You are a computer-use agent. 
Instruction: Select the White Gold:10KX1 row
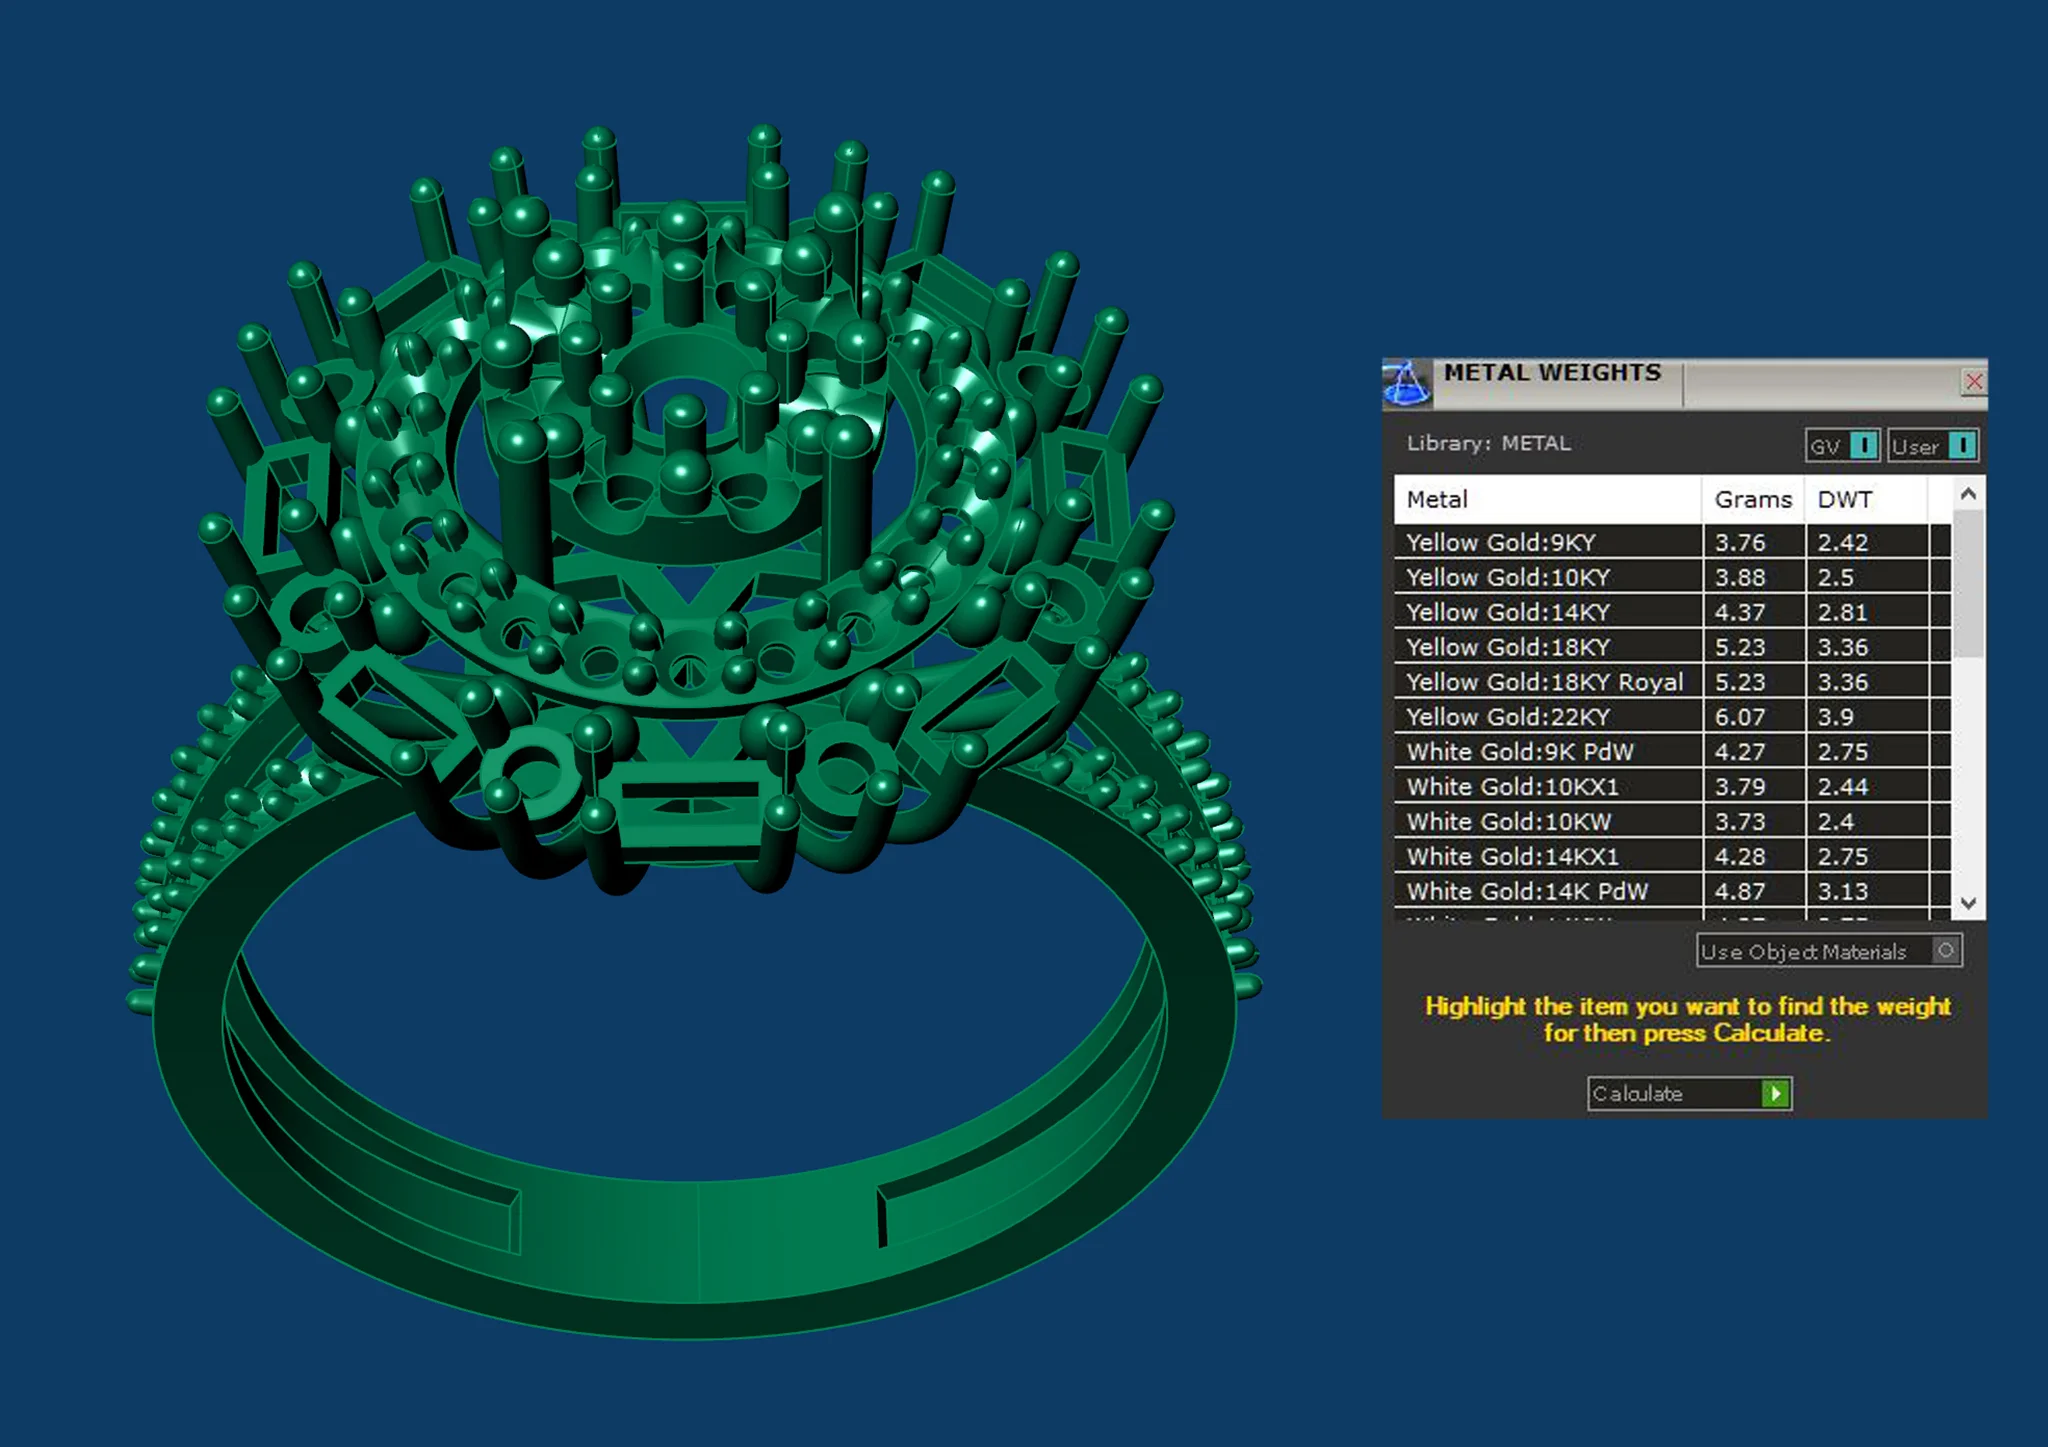tap(1672, 787)
